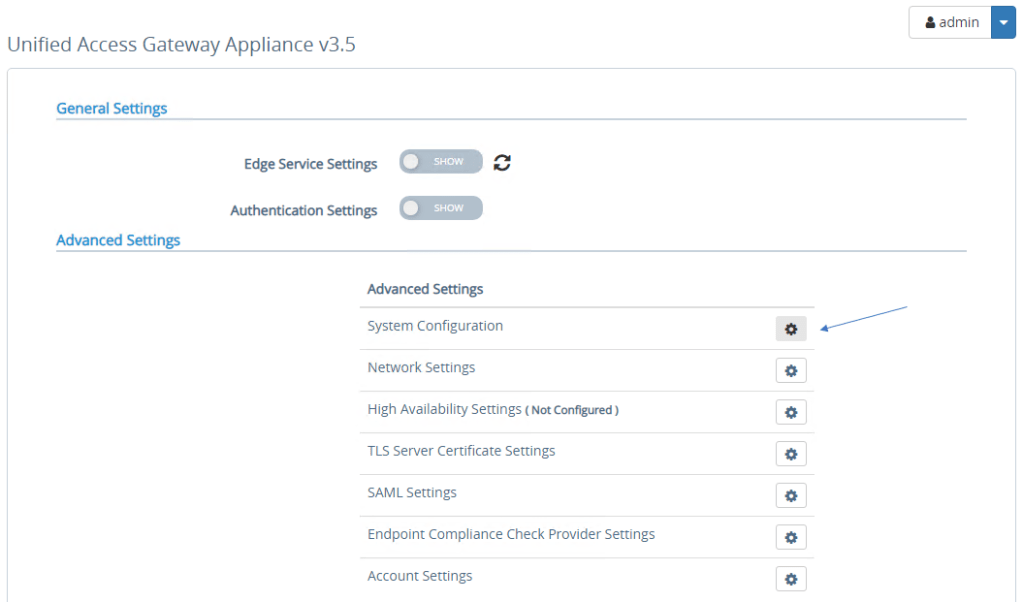Refresh Edge Service Settings with the reload icon
This screenshot has width=1023, height=602.
[502, 161]
